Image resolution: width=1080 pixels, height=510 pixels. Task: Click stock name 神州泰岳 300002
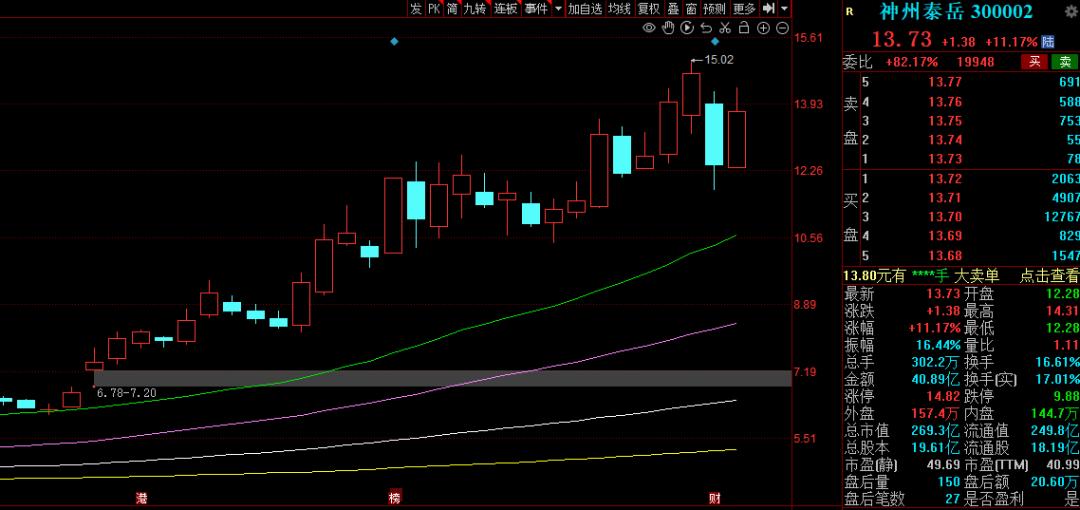tap(956, 12)
